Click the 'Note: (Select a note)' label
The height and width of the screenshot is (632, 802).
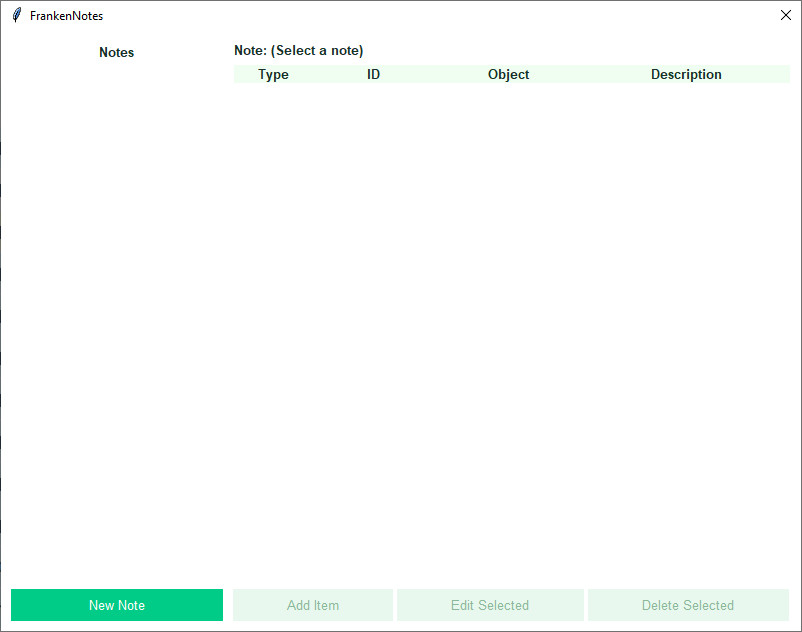coord(298,50)
